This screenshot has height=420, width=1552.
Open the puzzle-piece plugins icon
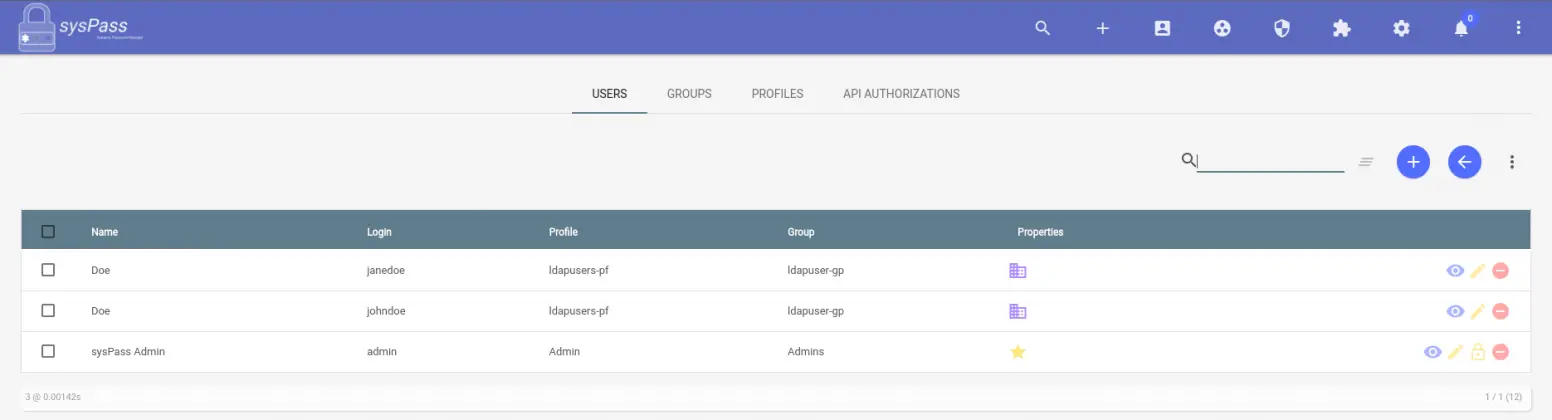click(x=1342, y=28)
